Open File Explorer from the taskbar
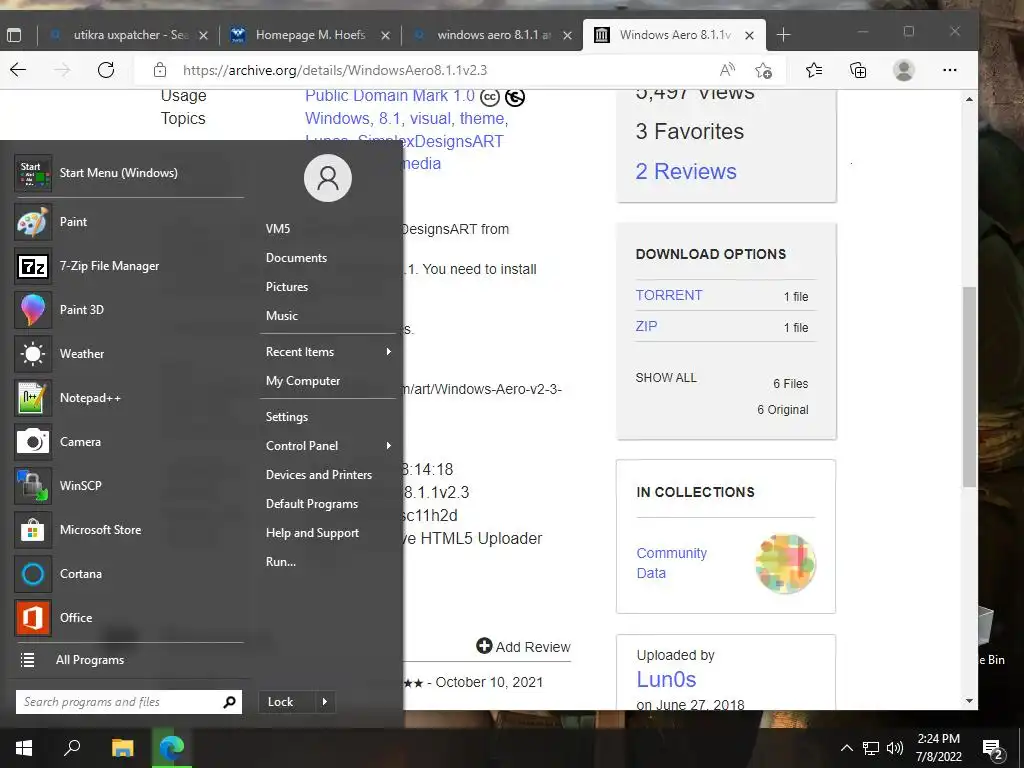Image resolution: width=1024 pixels, height=768 pixels. 122,748
